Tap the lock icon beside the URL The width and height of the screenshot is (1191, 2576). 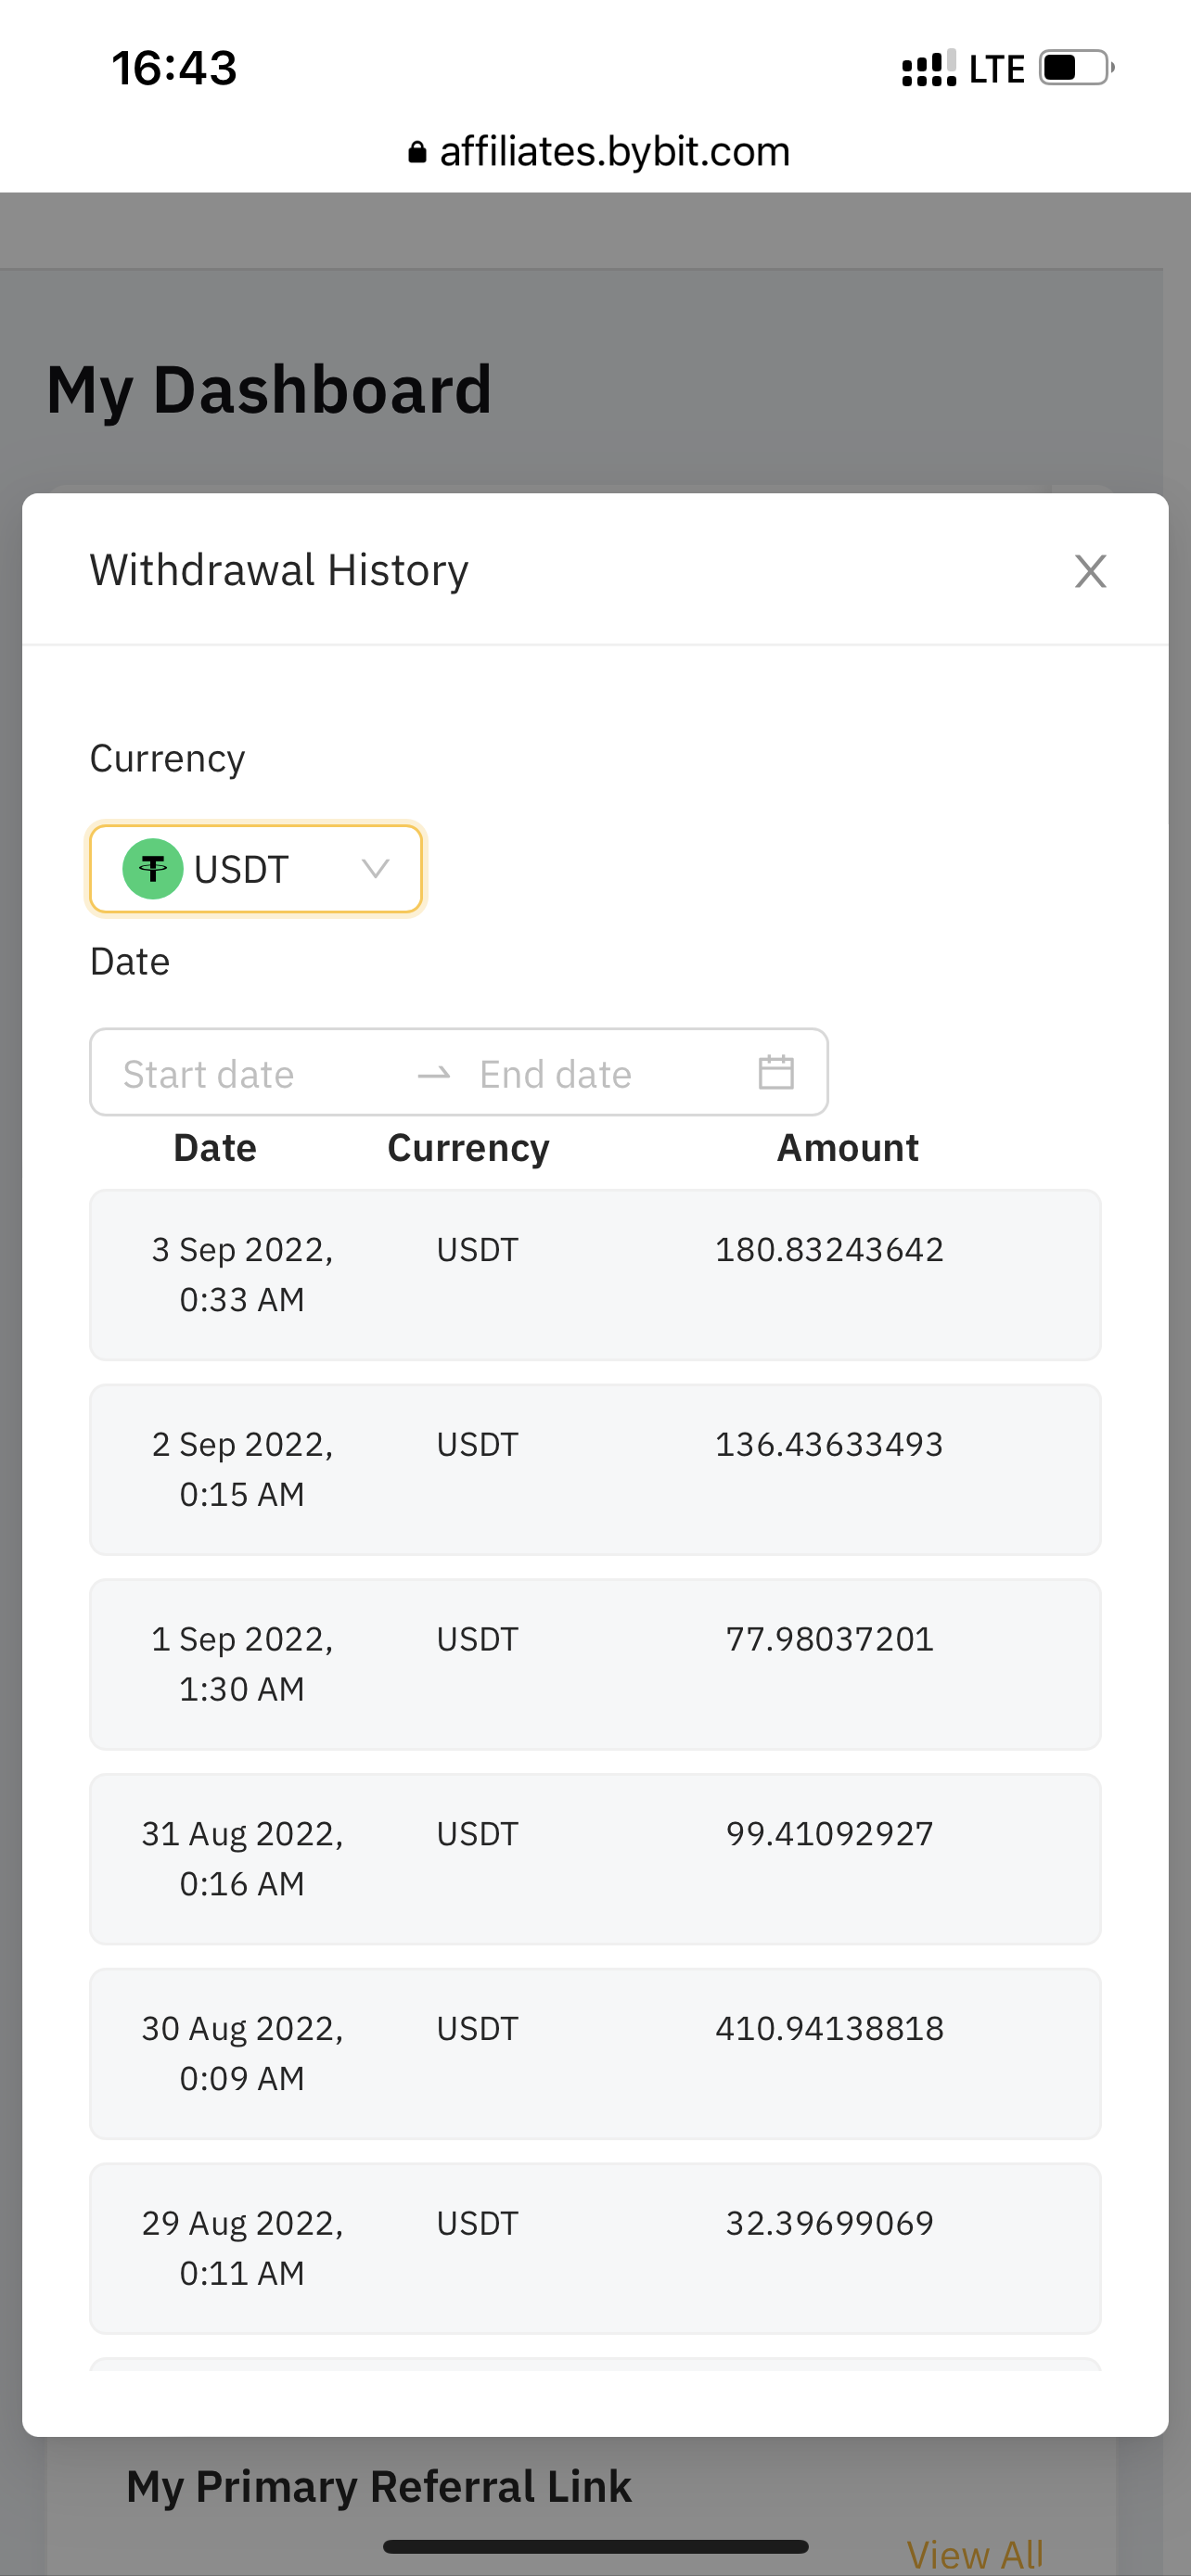[x=417, y=153]
